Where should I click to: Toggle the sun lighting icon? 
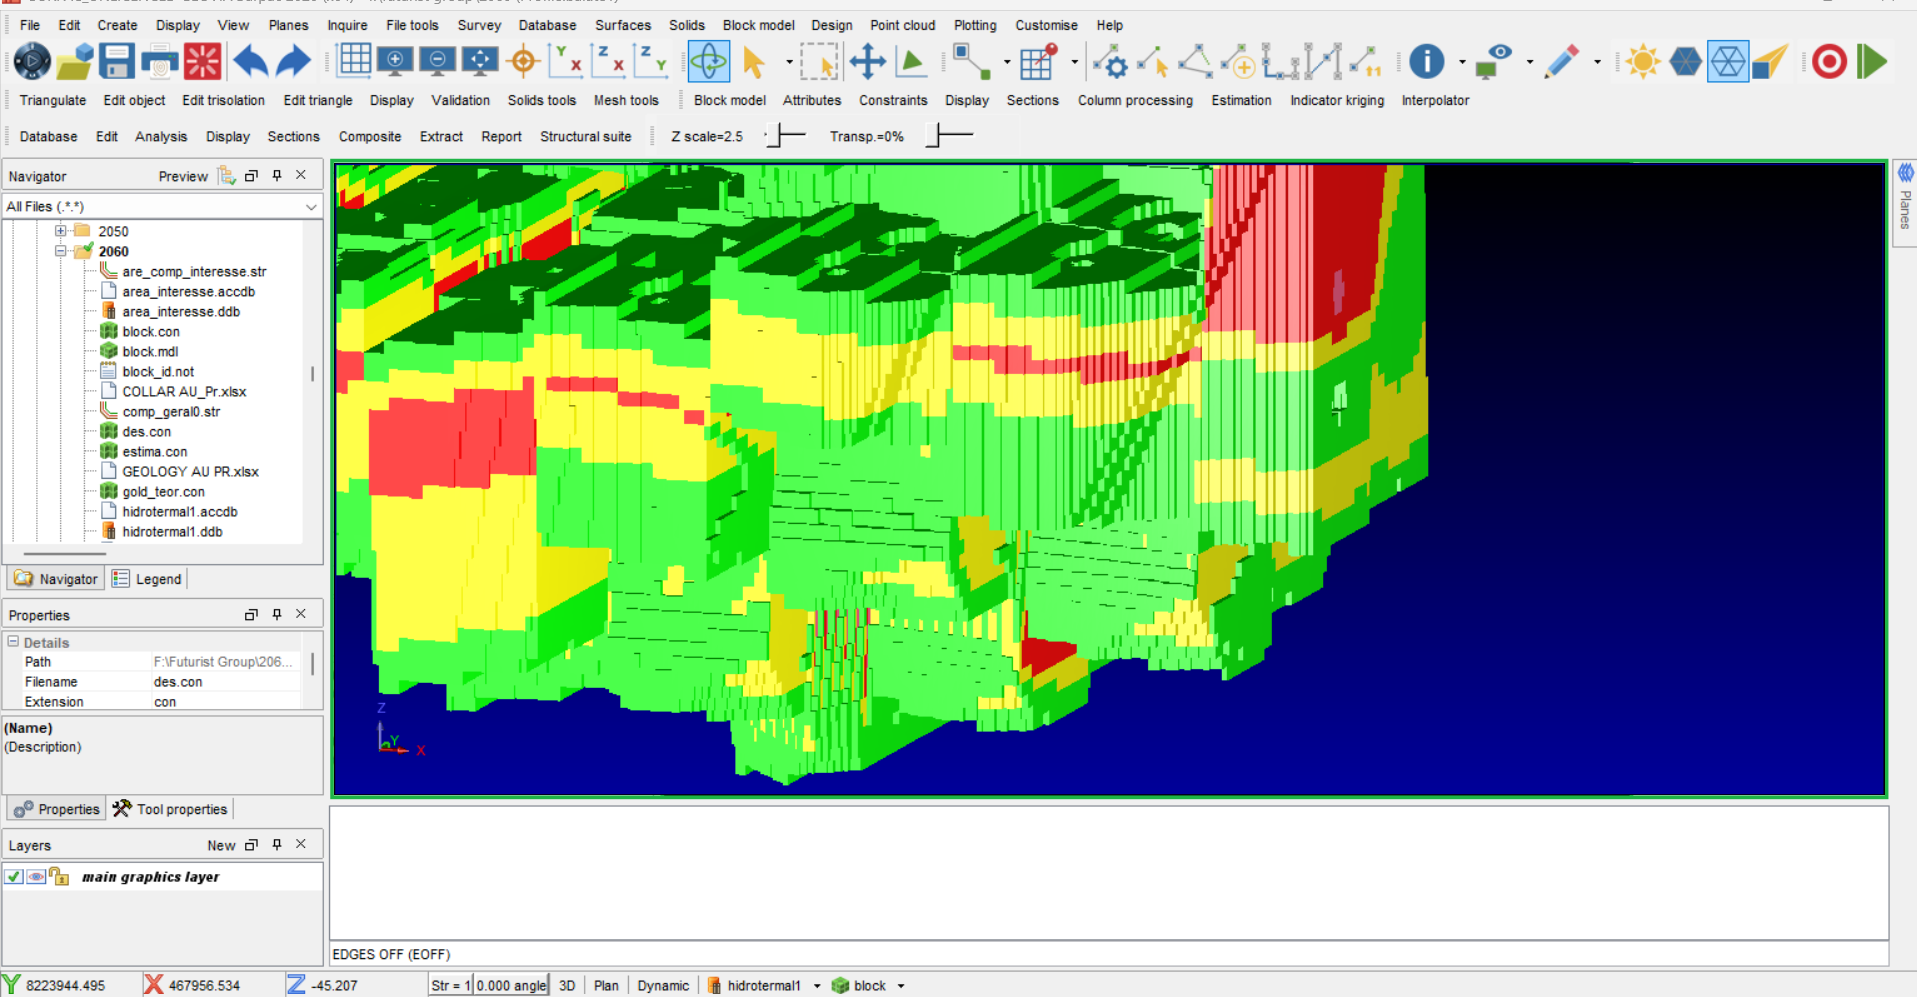1642,62
